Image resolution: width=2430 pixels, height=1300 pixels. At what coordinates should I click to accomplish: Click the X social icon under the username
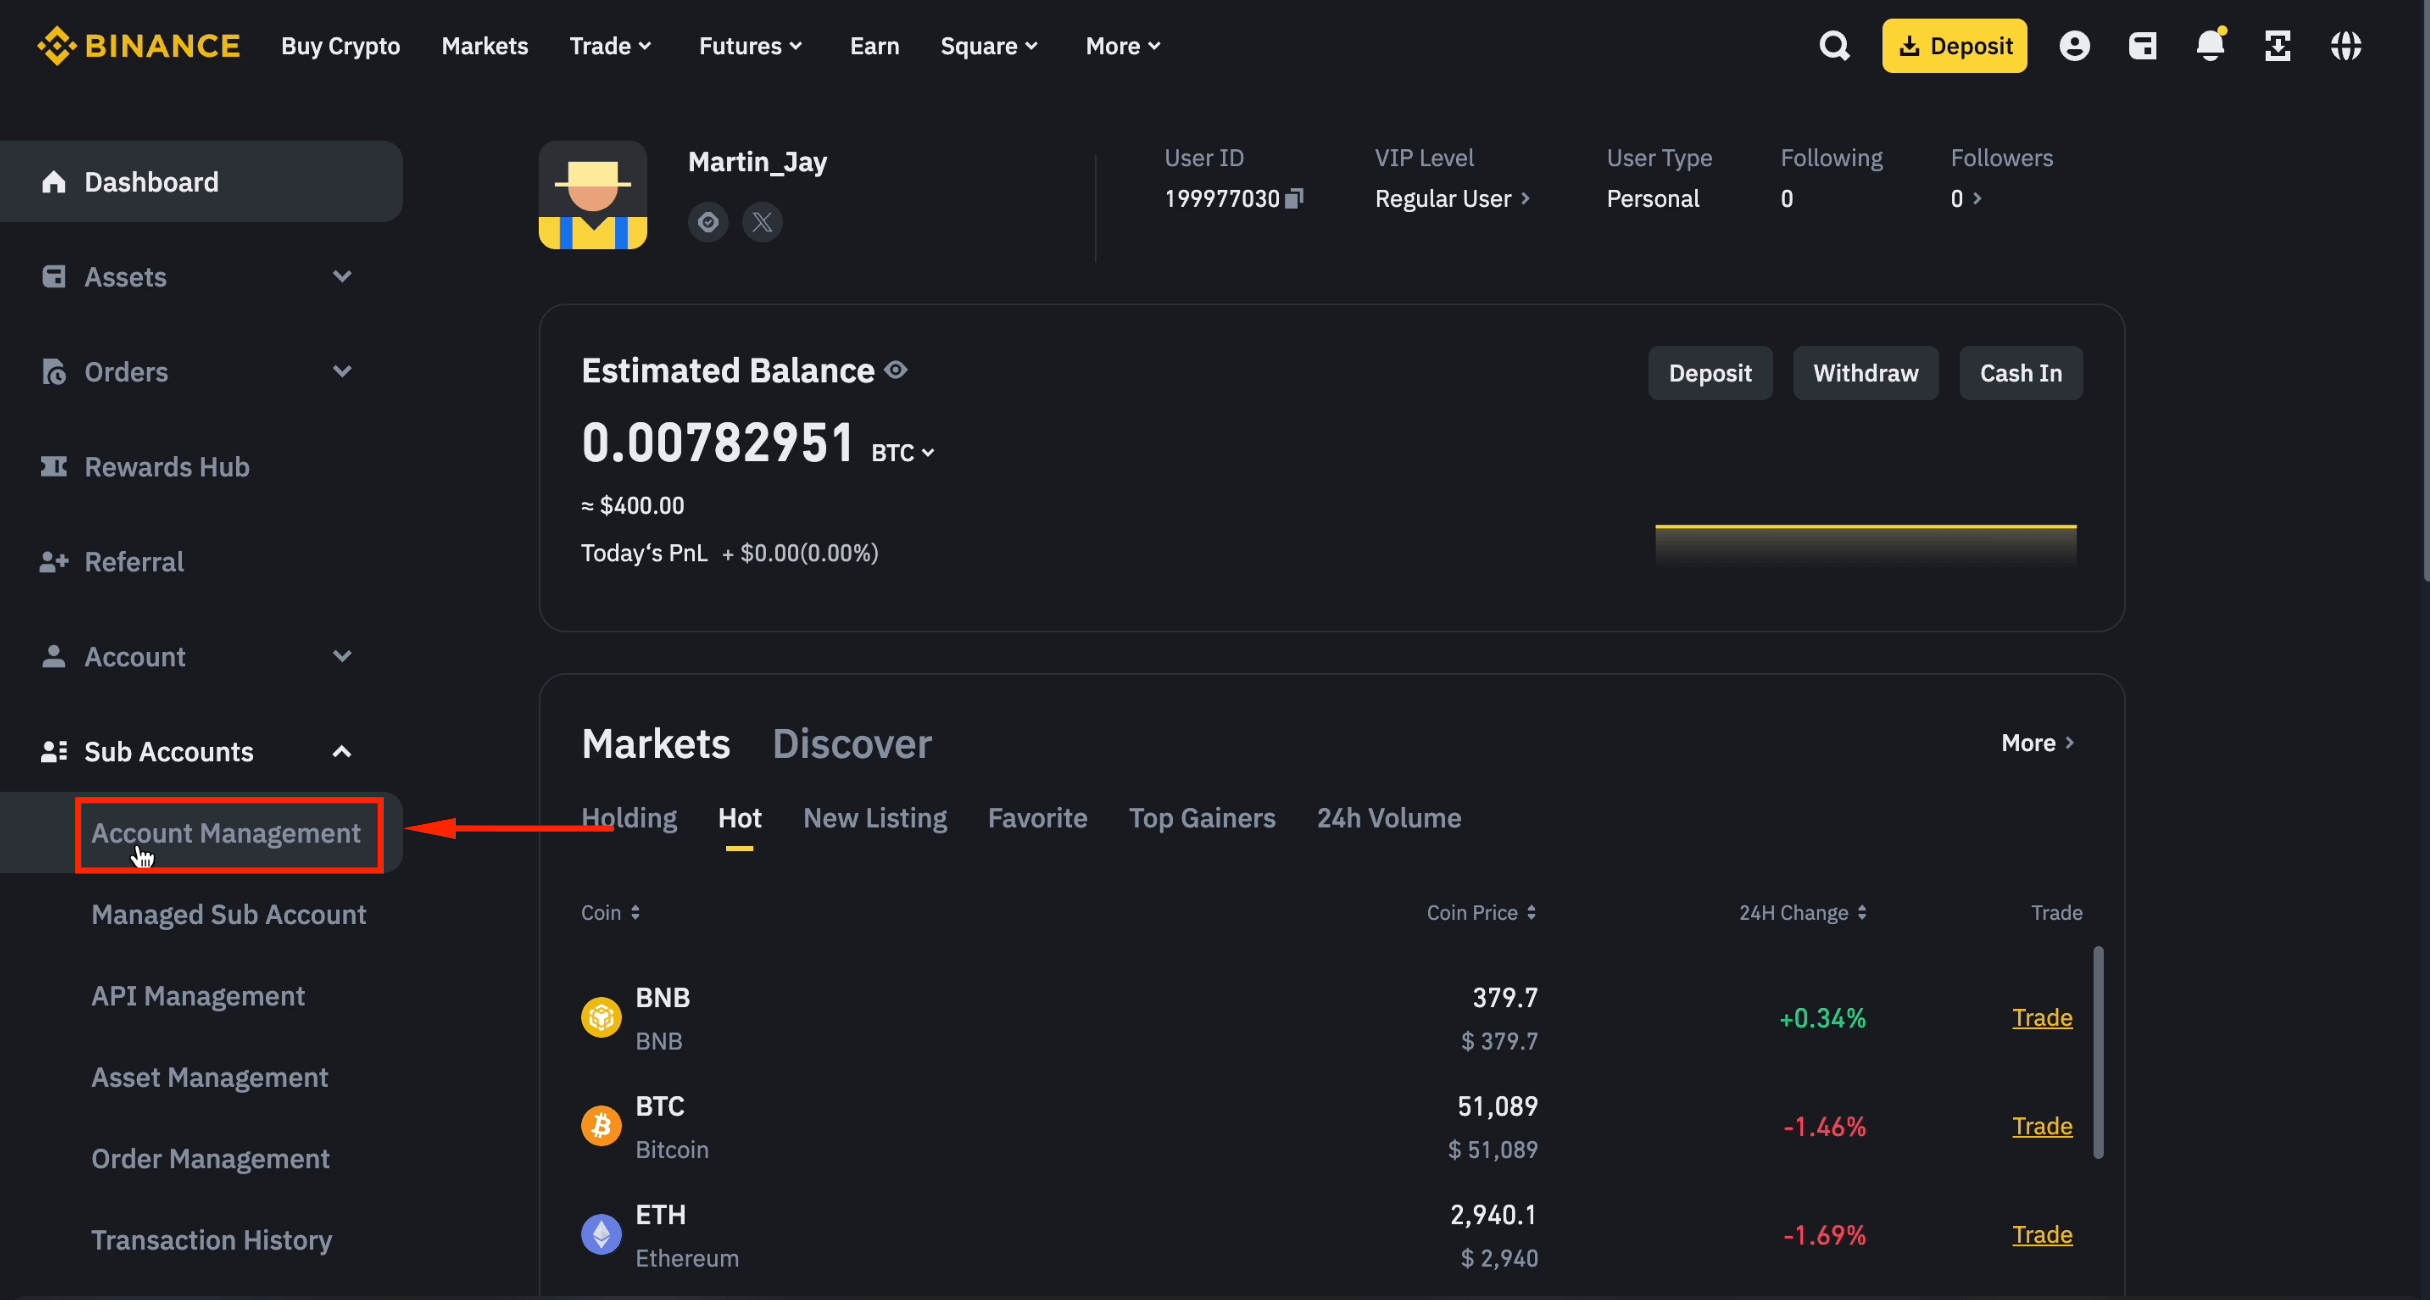(763, 221)
